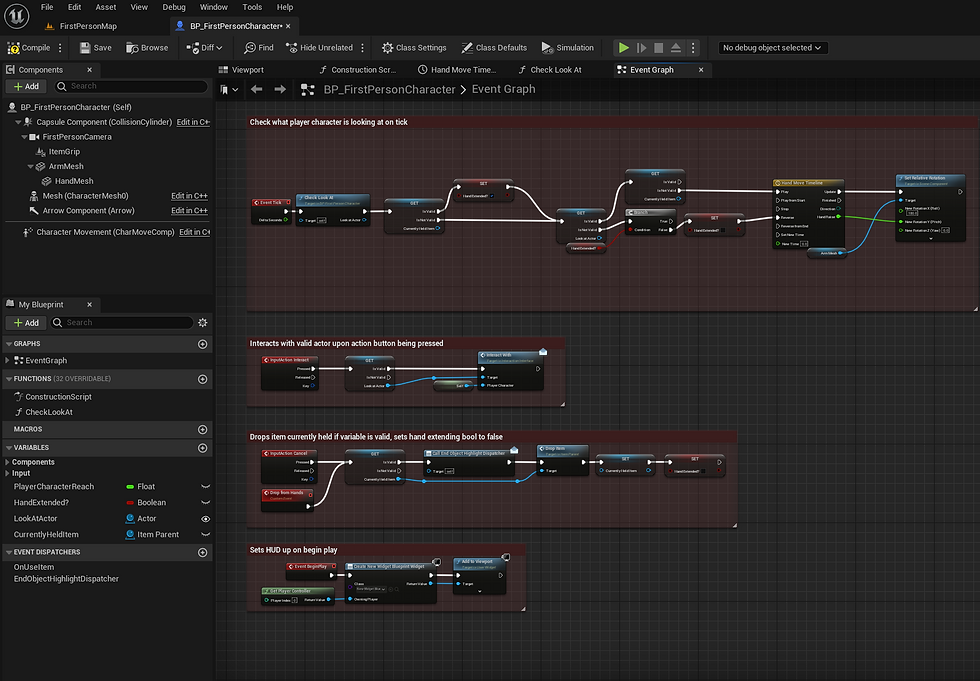Image resolution: width=980 pixels, height=681 pixels.
Task: Add a new event dispatcher with plus icon
Action: 202,552
